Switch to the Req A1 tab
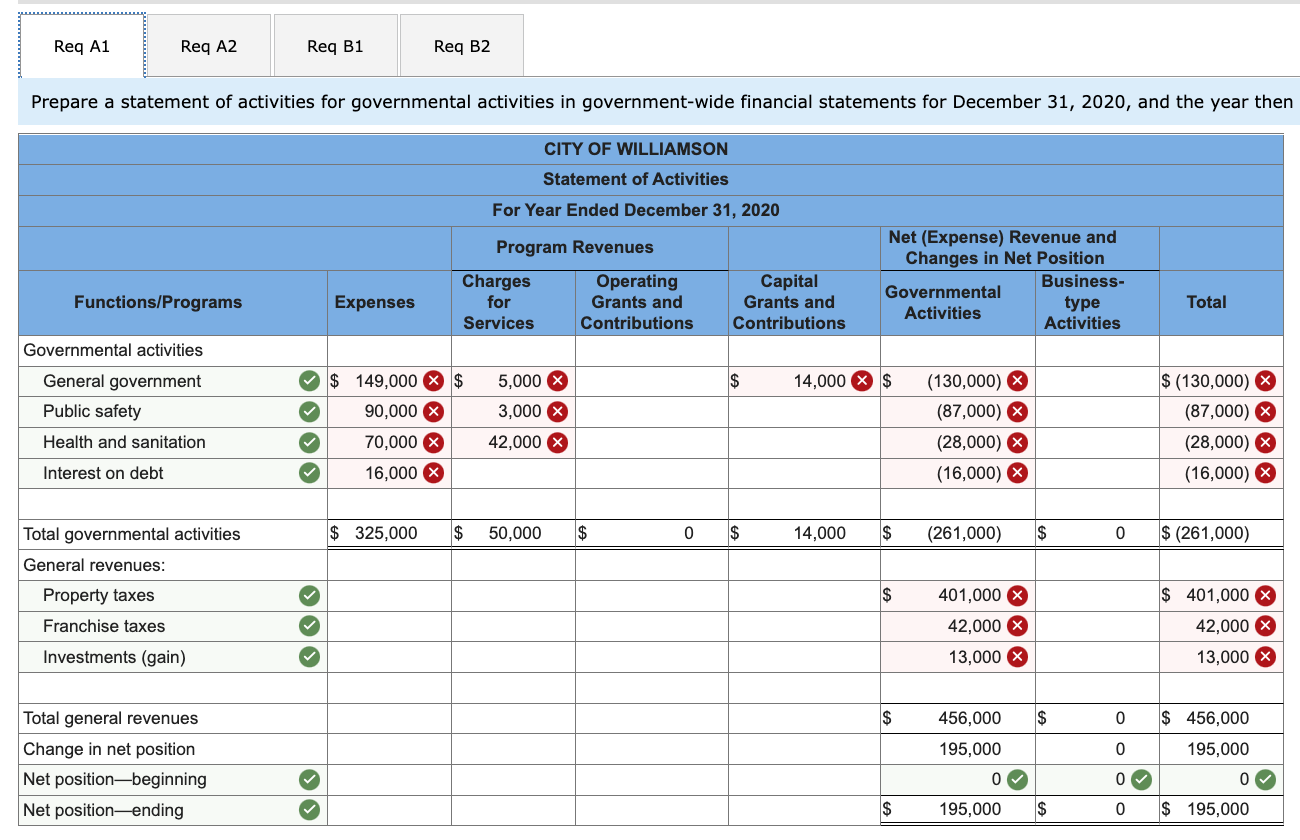 coord(82,46)
